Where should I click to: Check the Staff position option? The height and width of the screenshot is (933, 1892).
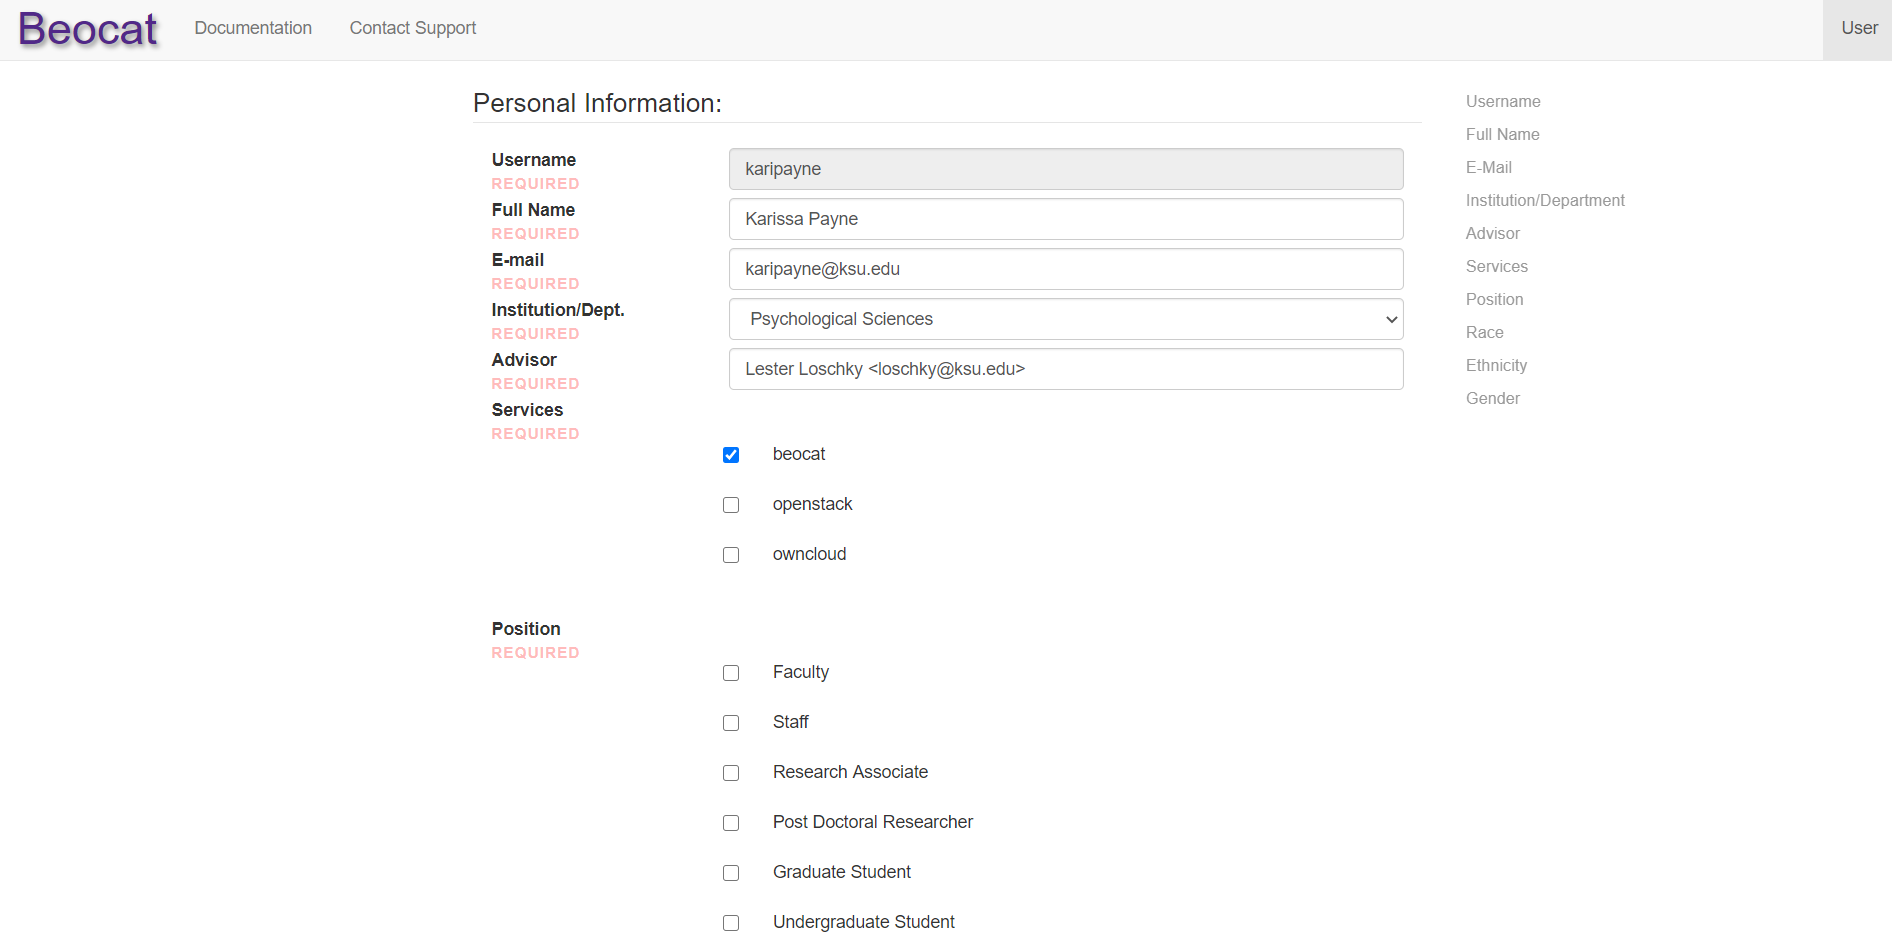click(x=731, y=723)
